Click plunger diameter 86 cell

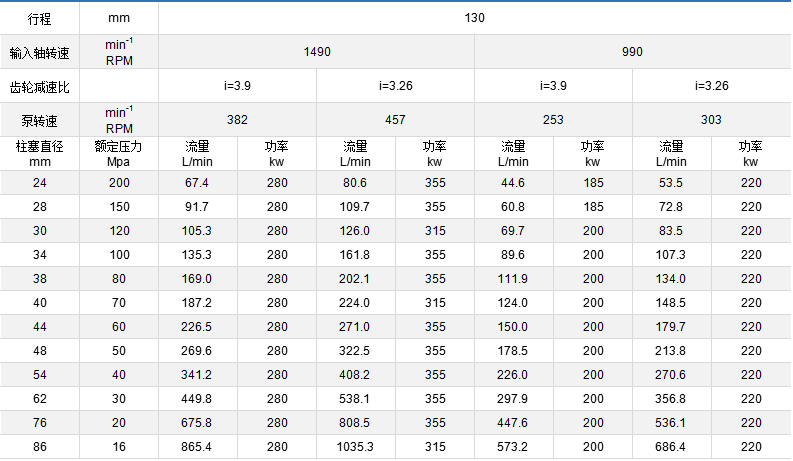tap(39, 447)
